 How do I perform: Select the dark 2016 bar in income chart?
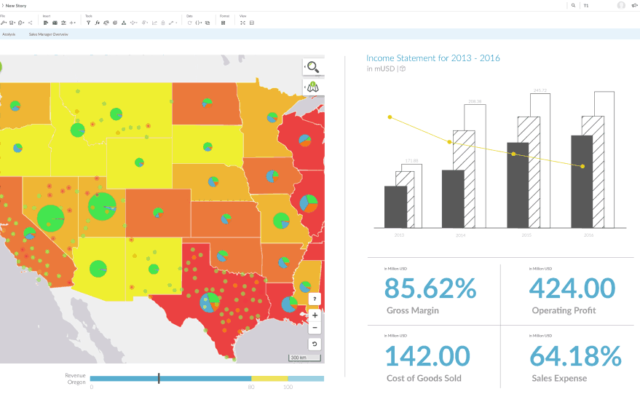tap(582, 182)
